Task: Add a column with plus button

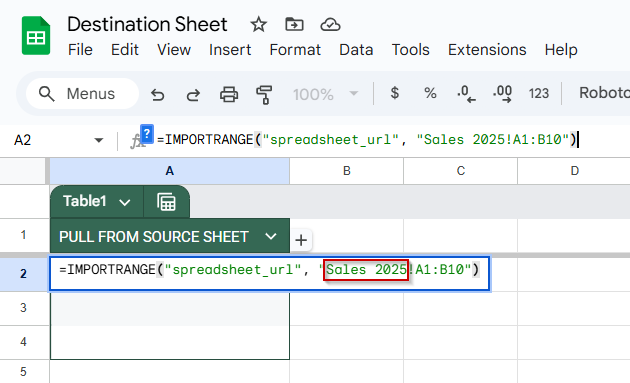Action: tap(301, 240)
